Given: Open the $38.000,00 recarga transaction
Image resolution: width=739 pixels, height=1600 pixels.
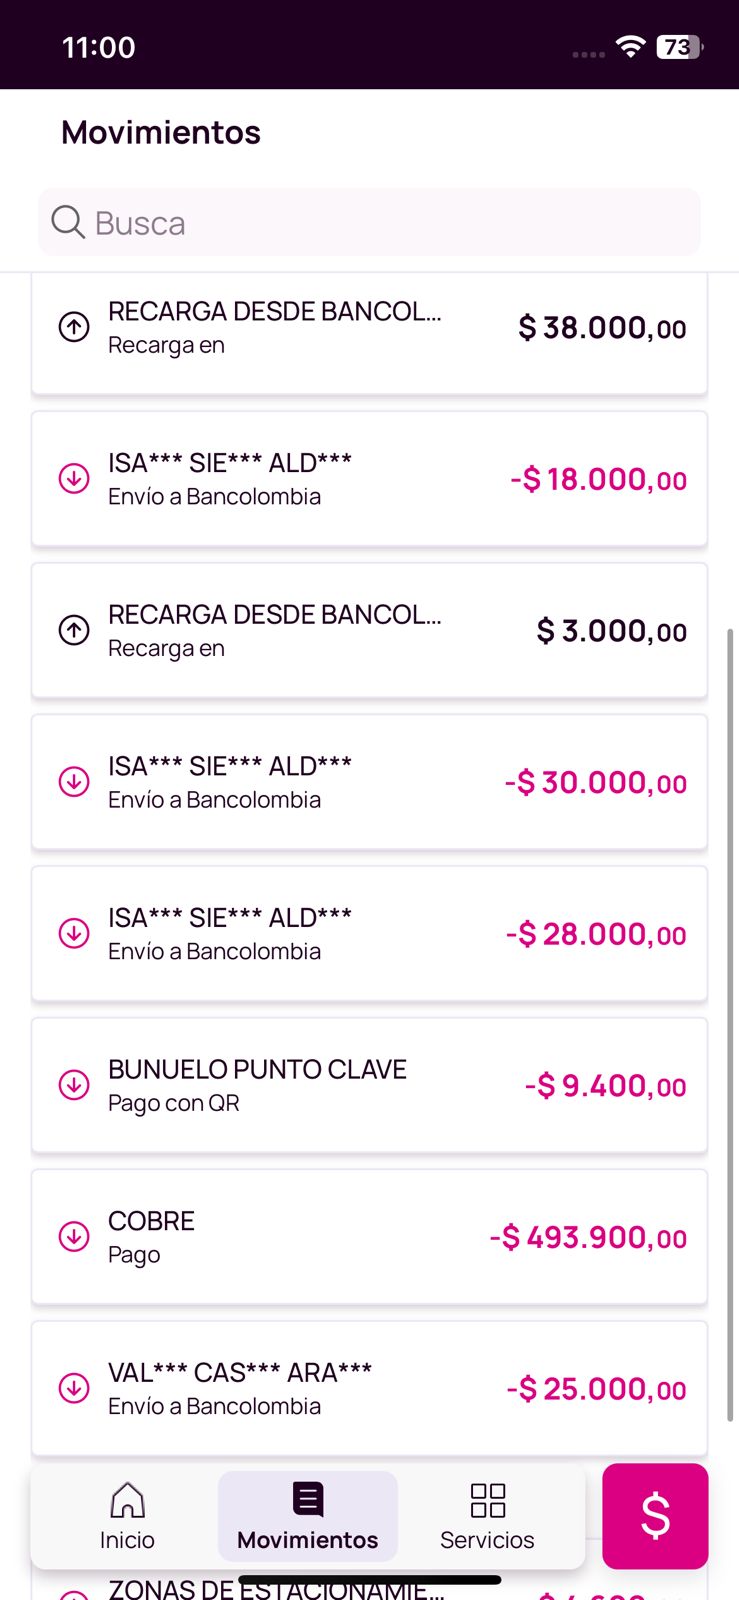Looking at the screenshot, I should pos(369,328).
